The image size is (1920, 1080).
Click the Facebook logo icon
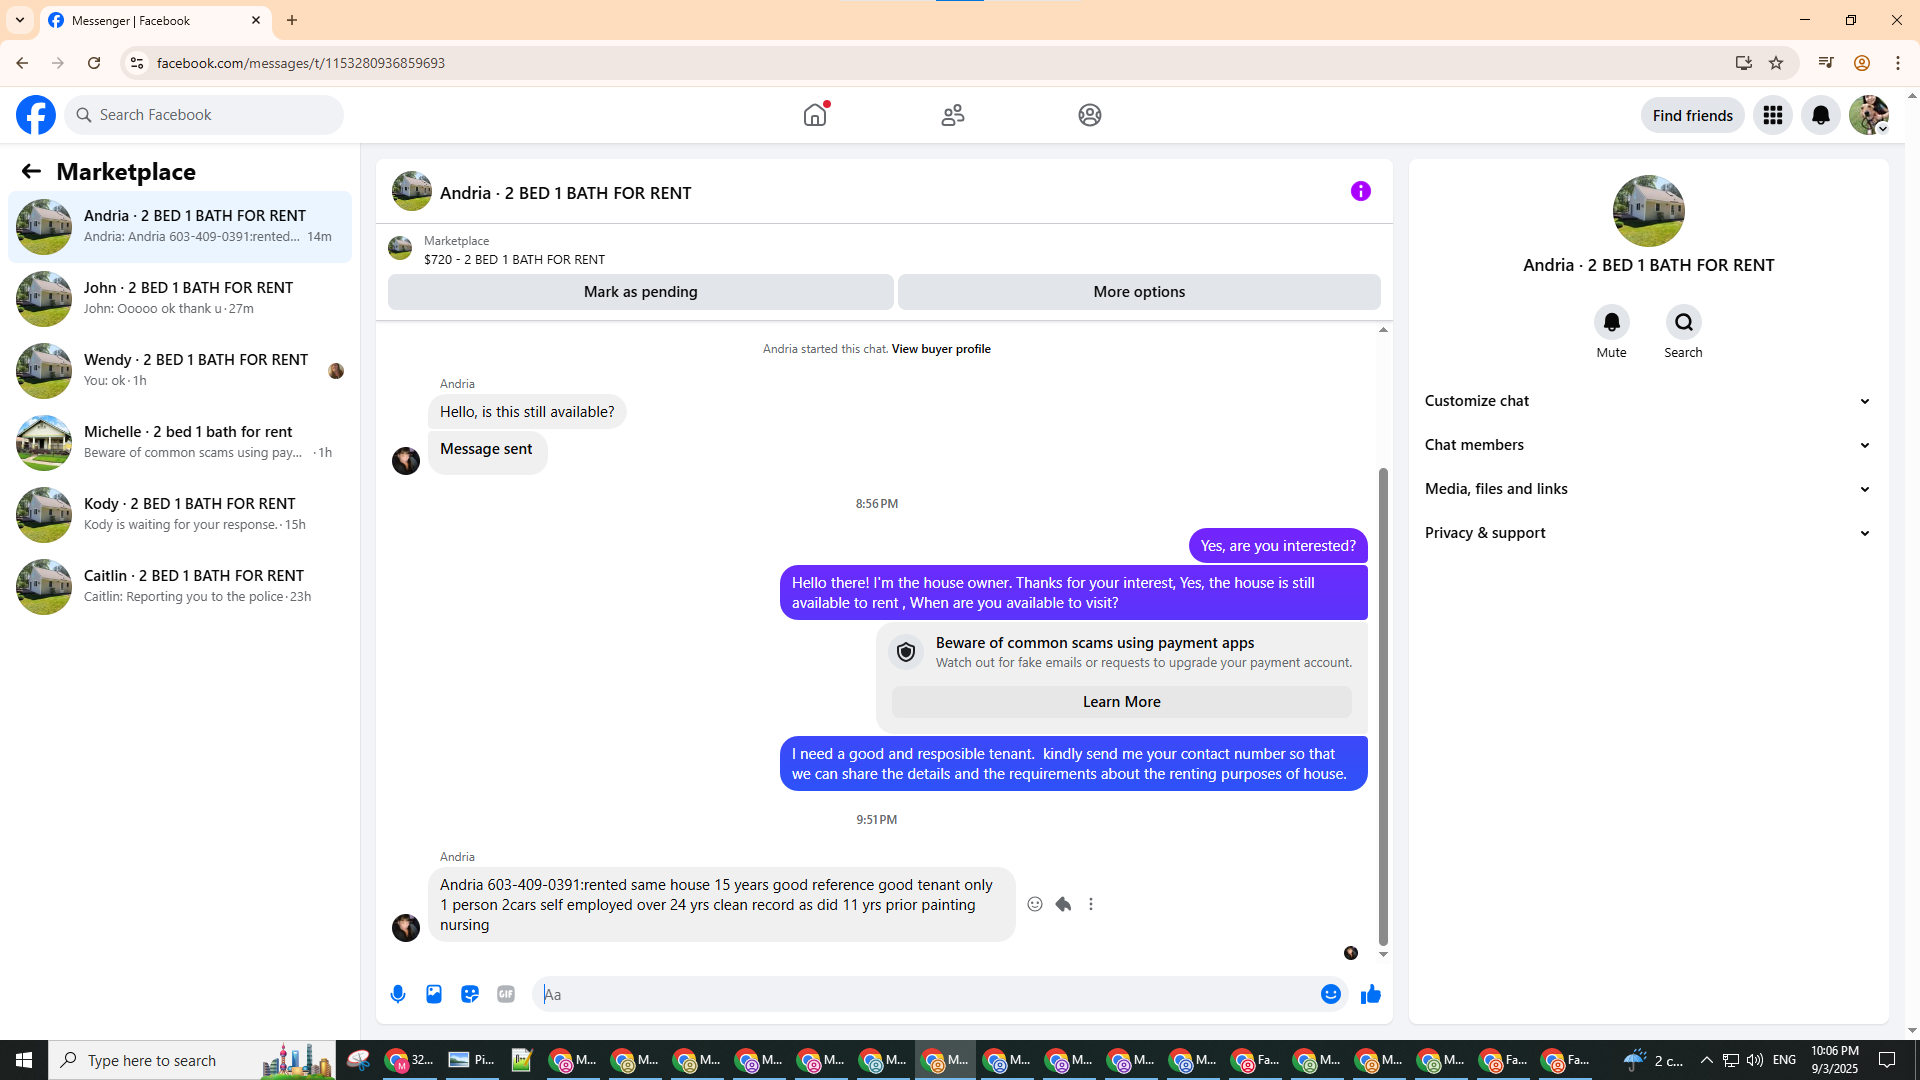pos(36,115)
